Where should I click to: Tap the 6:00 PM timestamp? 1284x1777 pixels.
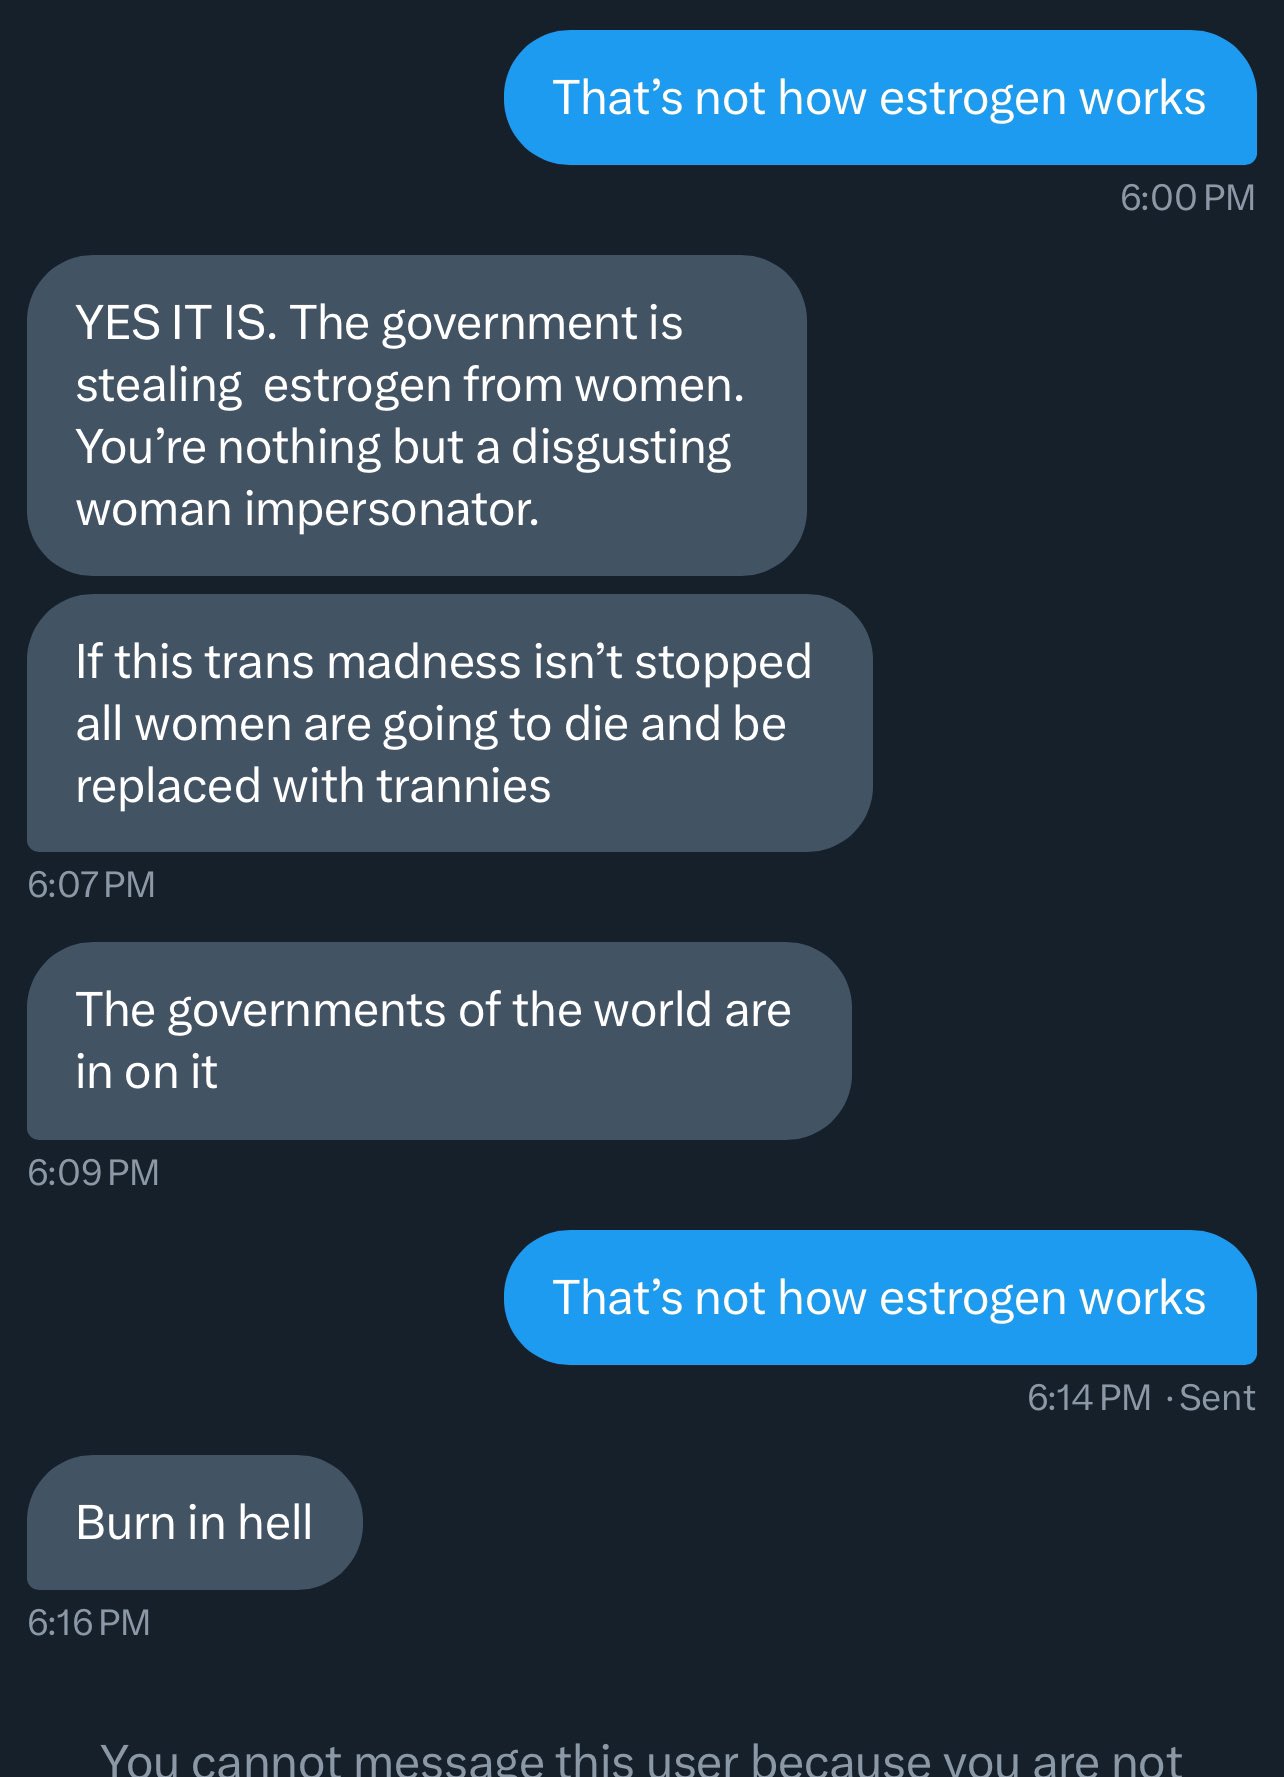(1187, 198)
